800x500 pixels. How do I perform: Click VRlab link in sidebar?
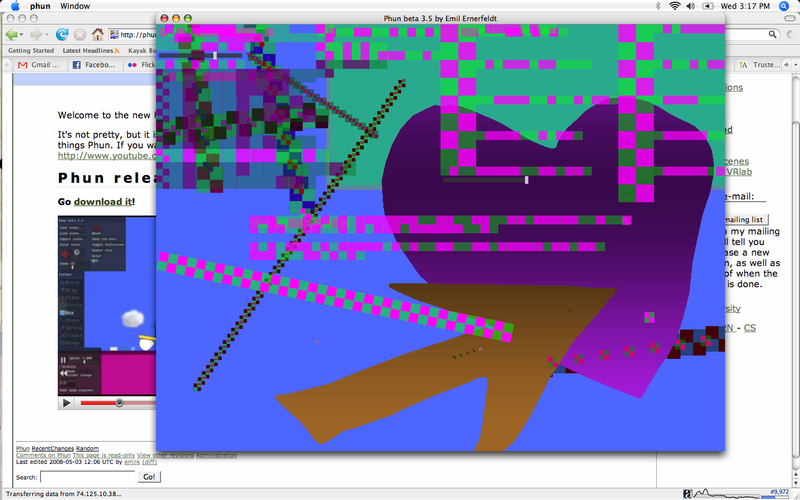738,172
